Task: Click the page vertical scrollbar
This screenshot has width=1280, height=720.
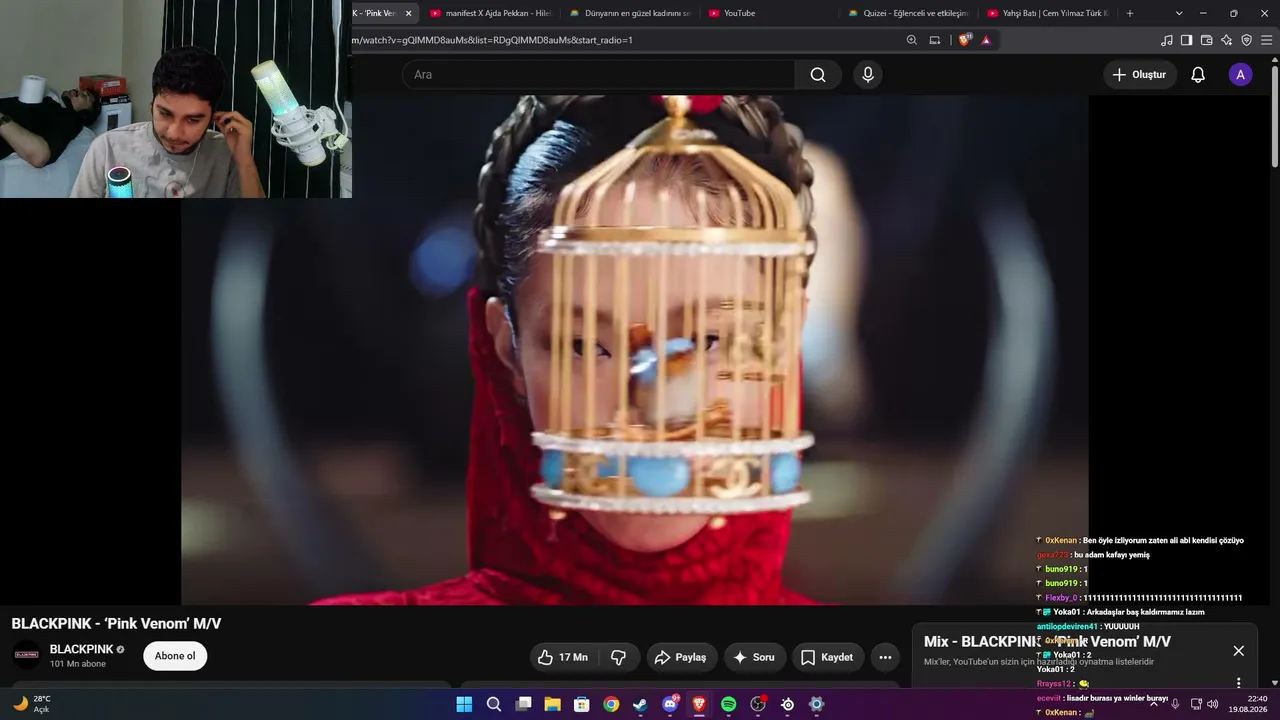Action: (1274, 115)
